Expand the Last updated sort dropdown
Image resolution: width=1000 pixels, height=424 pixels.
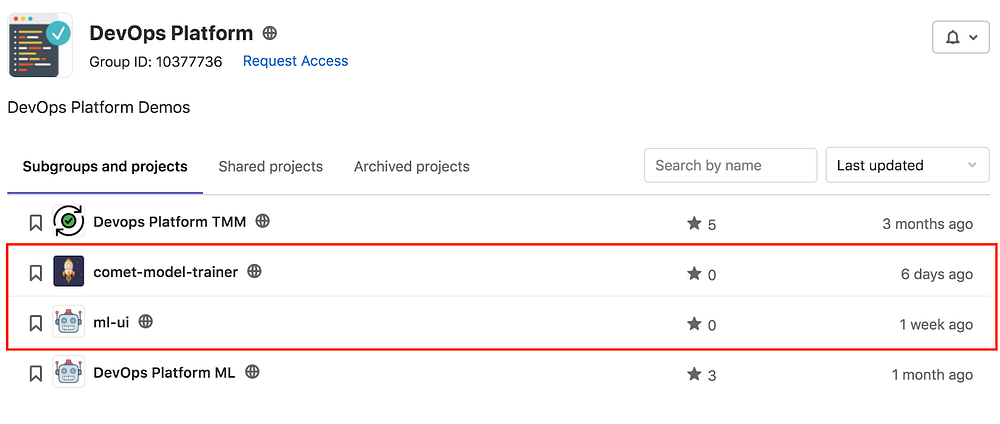coord(906,165)
